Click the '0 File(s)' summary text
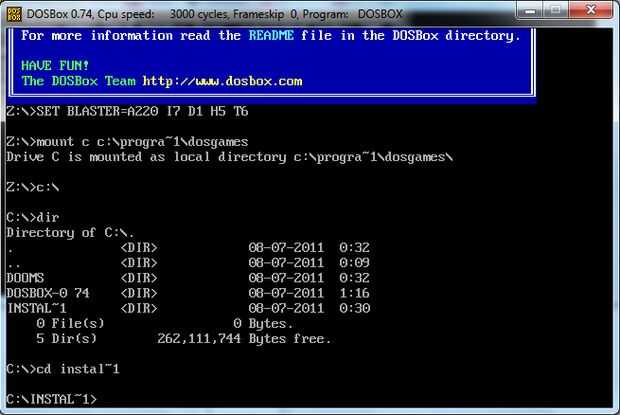The height and width of the screenshot is (415, 620). (x=70, y=324)
